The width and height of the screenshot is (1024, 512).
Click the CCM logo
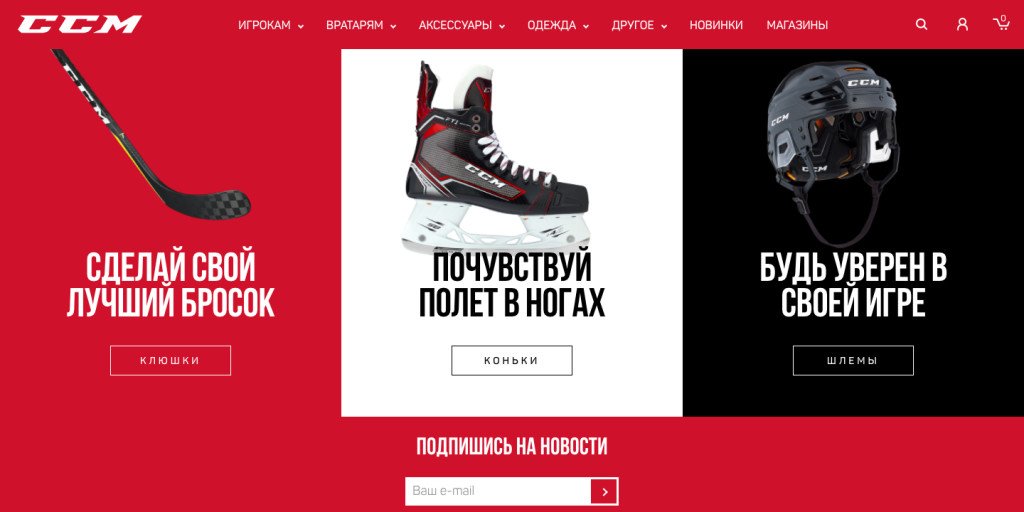[x=80, y=25]
